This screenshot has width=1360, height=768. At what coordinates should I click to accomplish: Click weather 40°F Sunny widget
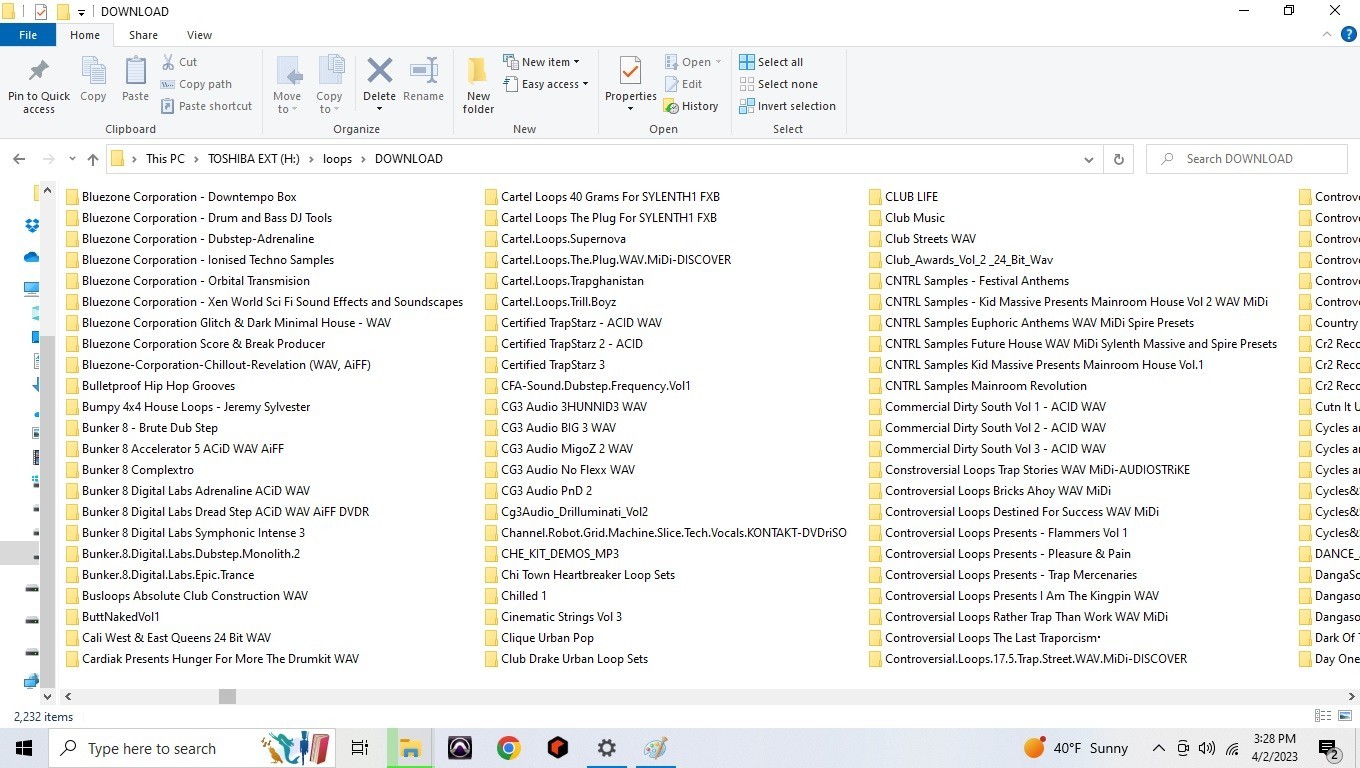point(1076,748)
